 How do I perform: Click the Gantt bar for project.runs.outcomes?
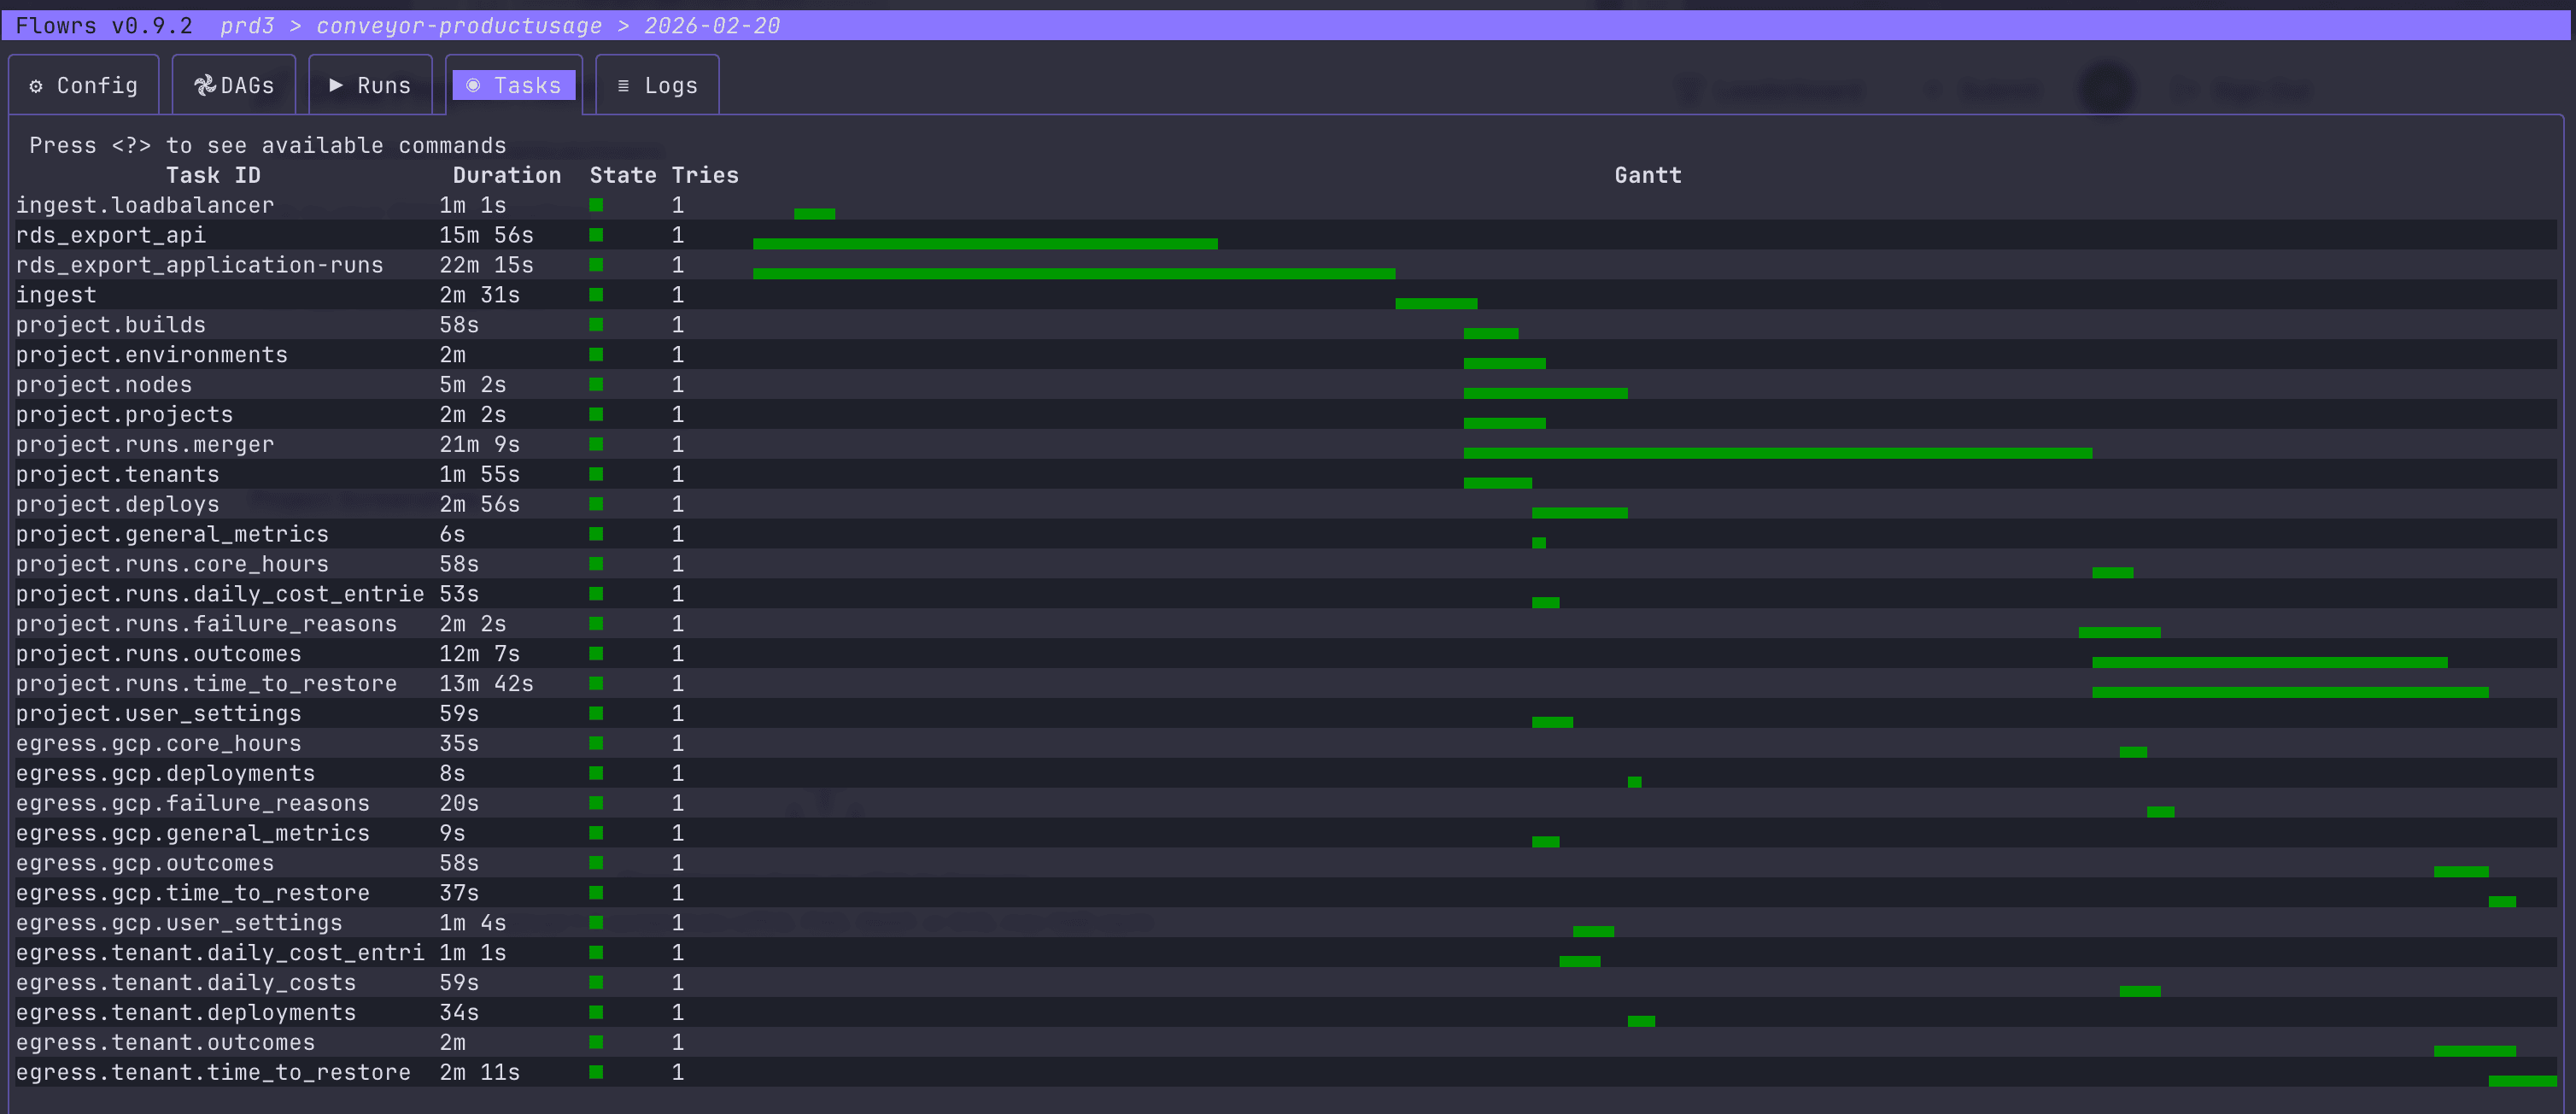point(2270,661)
